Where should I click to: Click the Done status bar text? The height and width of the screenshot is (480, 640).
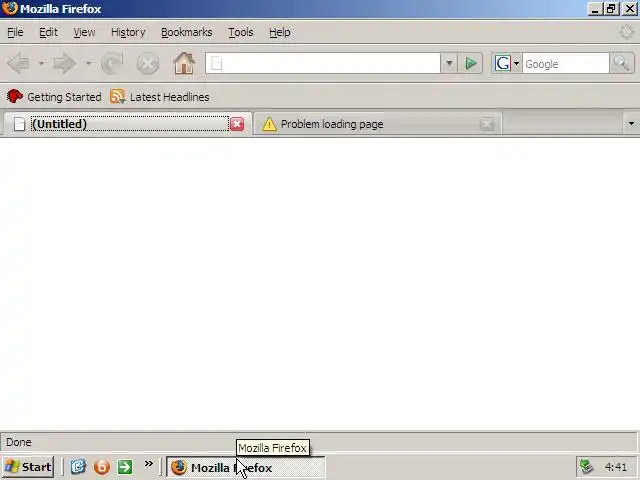tap(19, 442)
